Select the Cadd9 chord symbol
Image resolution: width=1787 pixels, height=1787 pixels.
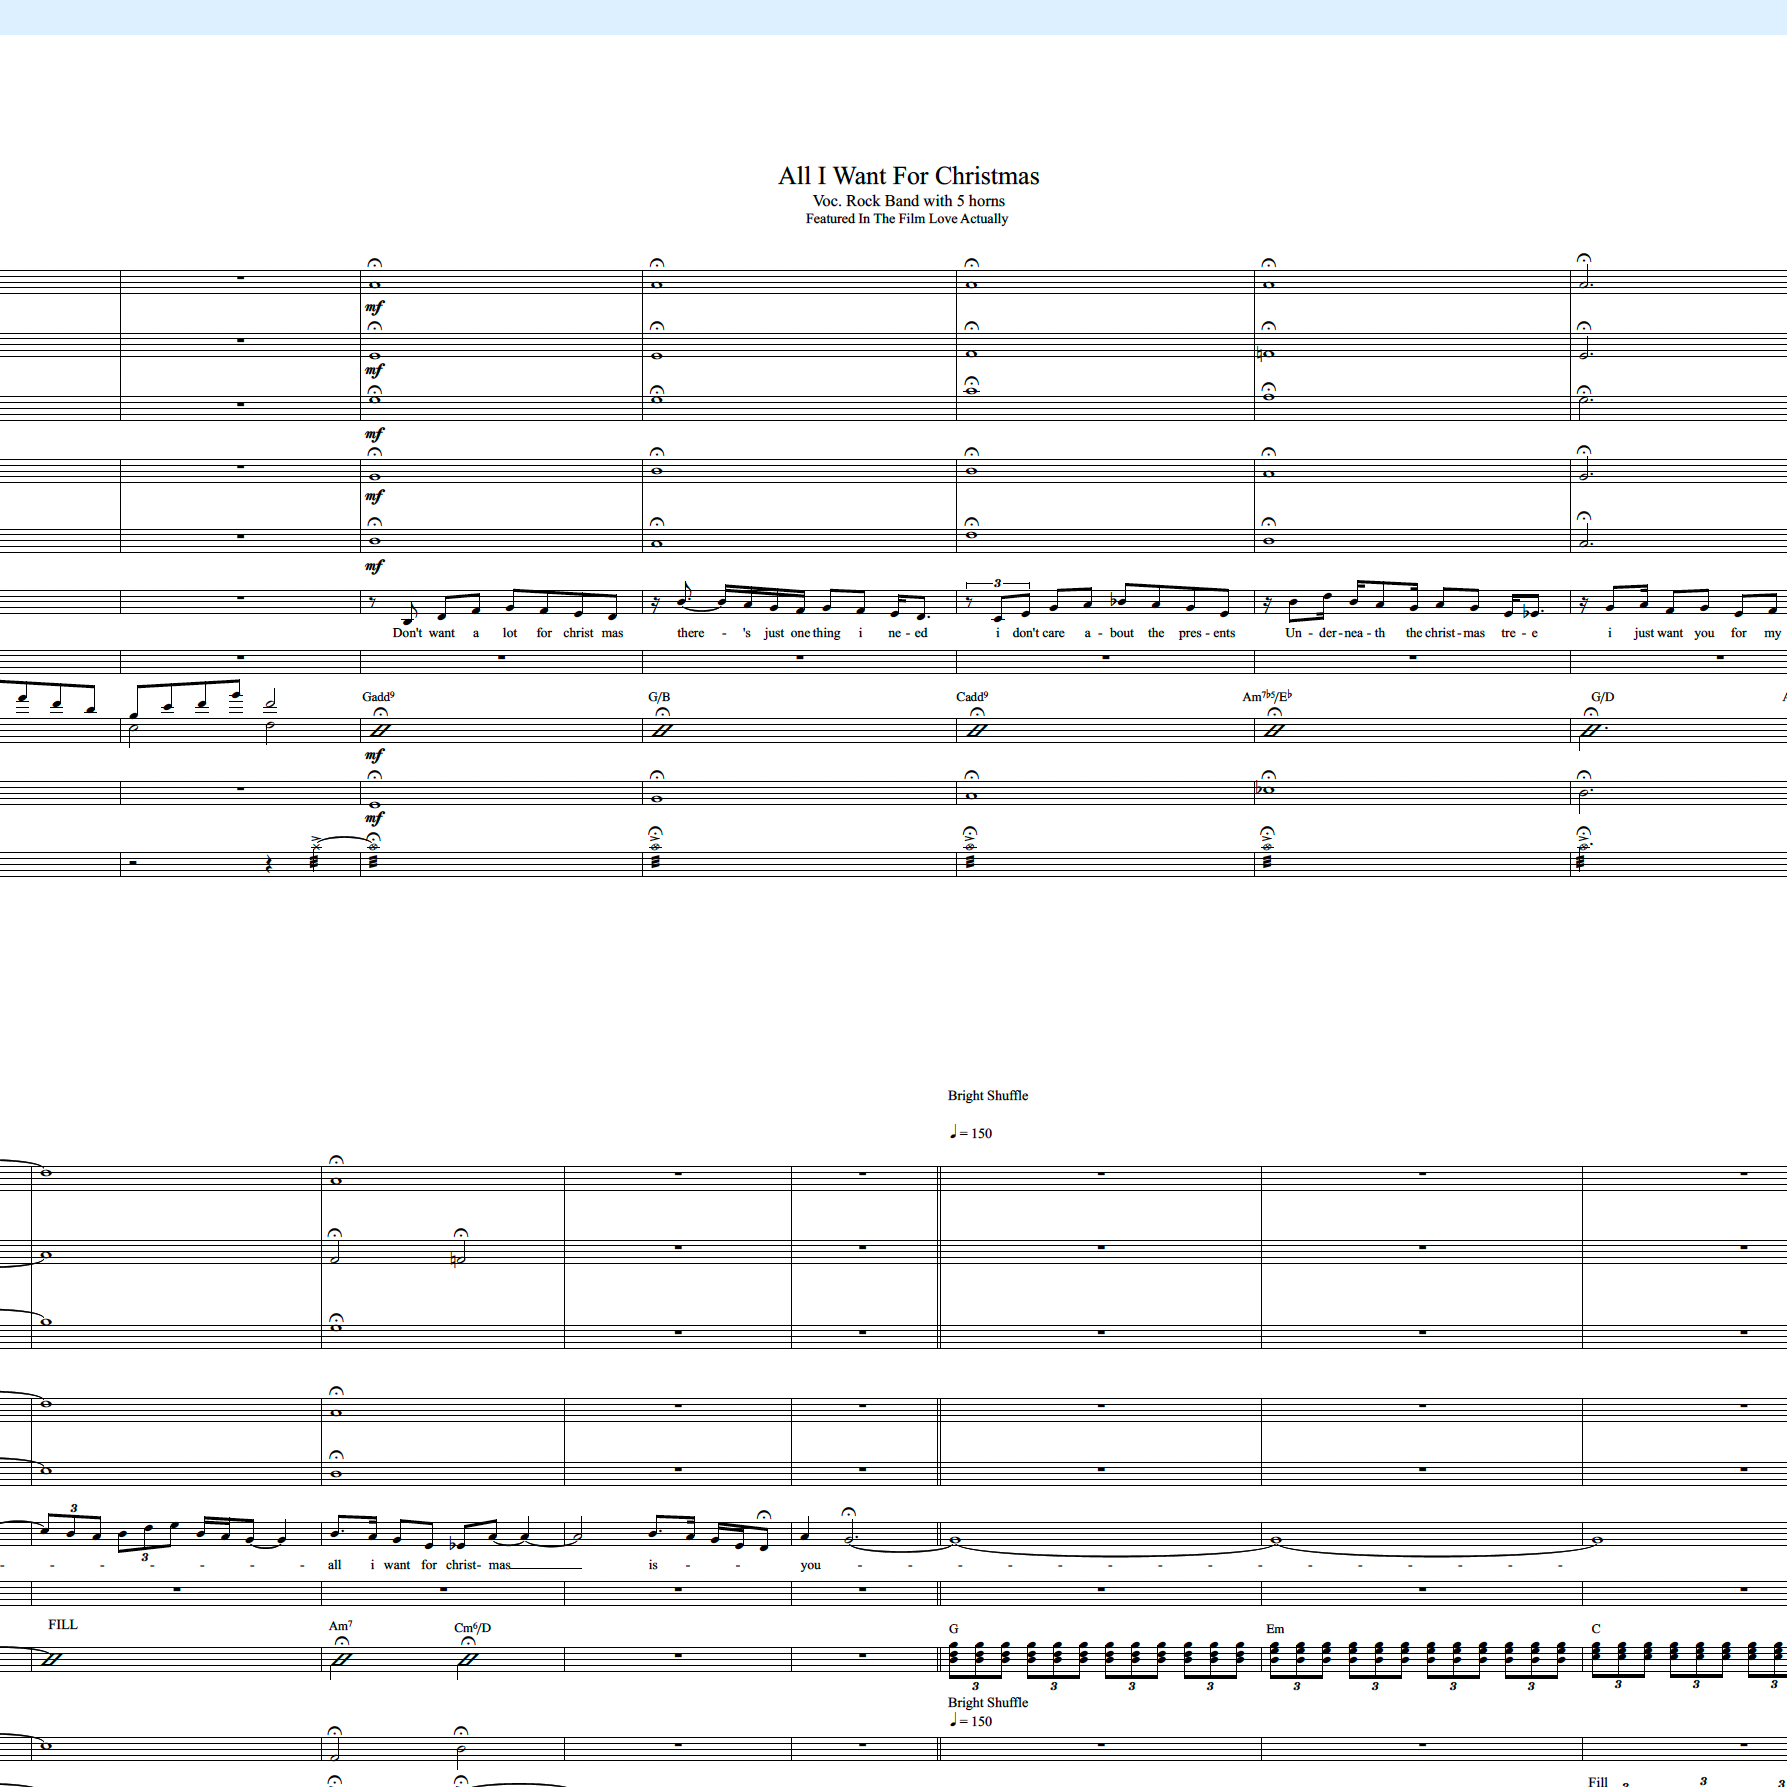(972, 697)
